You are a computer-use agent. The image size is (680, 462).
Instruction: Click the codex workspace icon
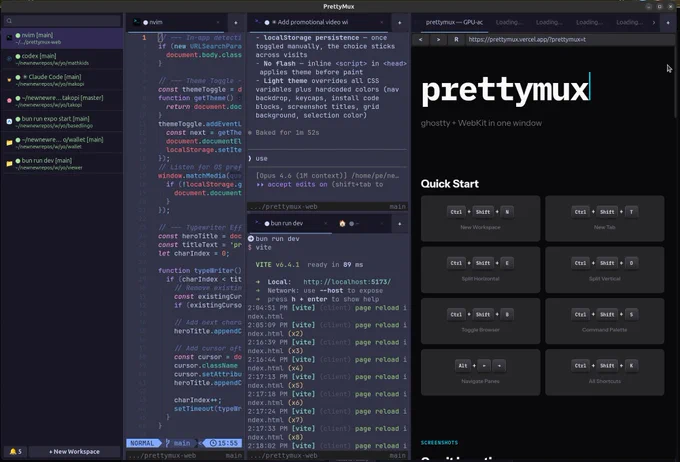click(x=9, y=59)
